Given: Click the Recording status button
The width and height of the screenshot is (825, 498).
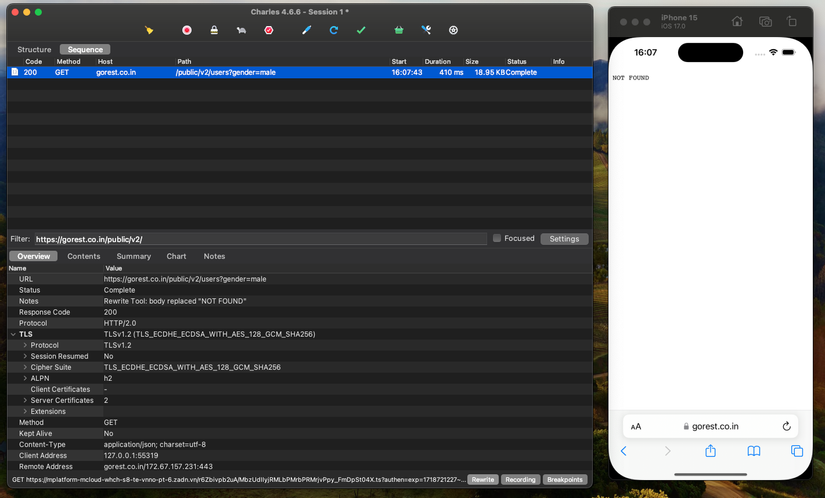Looking at the screenshot, I should click(x=520, y=480).
